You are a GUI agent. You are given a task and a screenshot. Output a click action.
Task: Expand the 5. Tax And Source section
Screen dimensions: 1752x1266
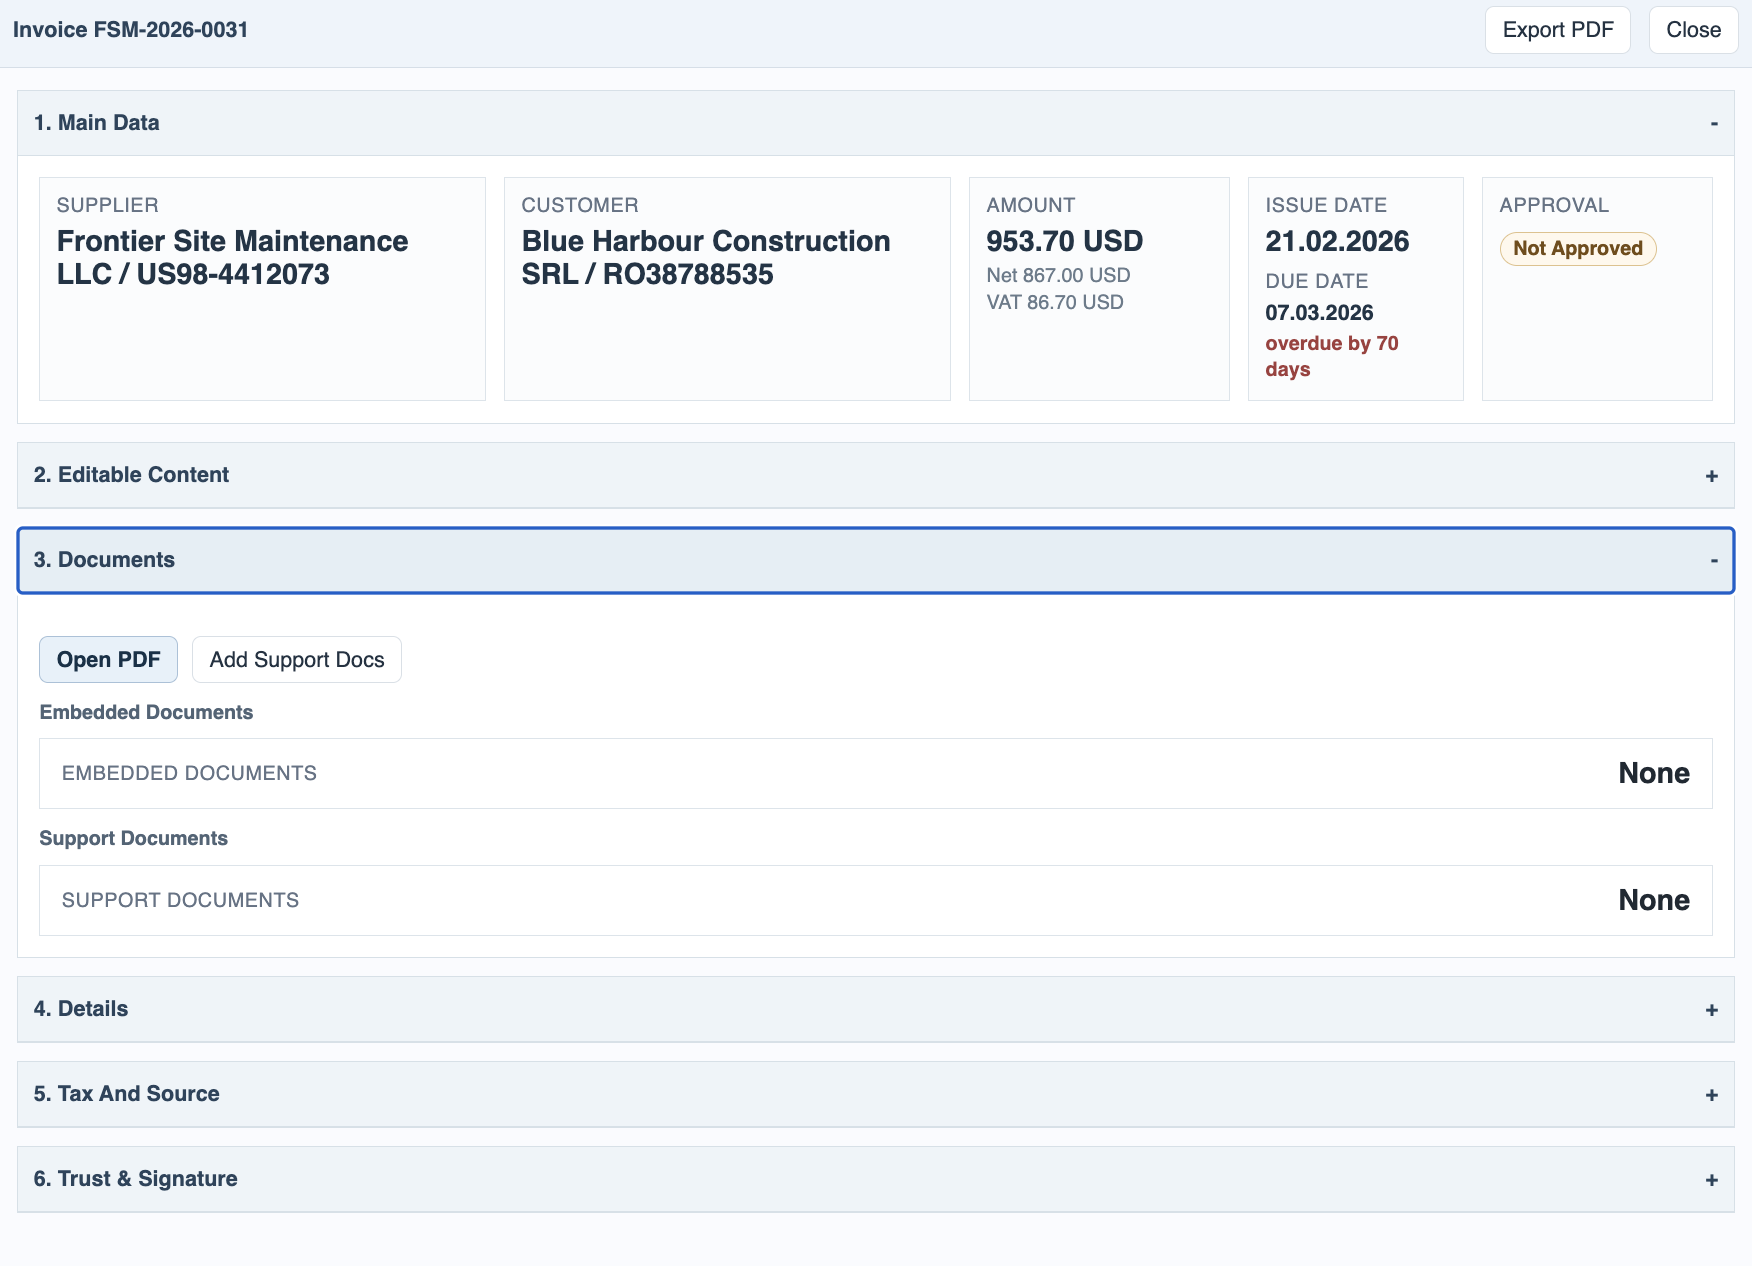(x=876, y=1094)
